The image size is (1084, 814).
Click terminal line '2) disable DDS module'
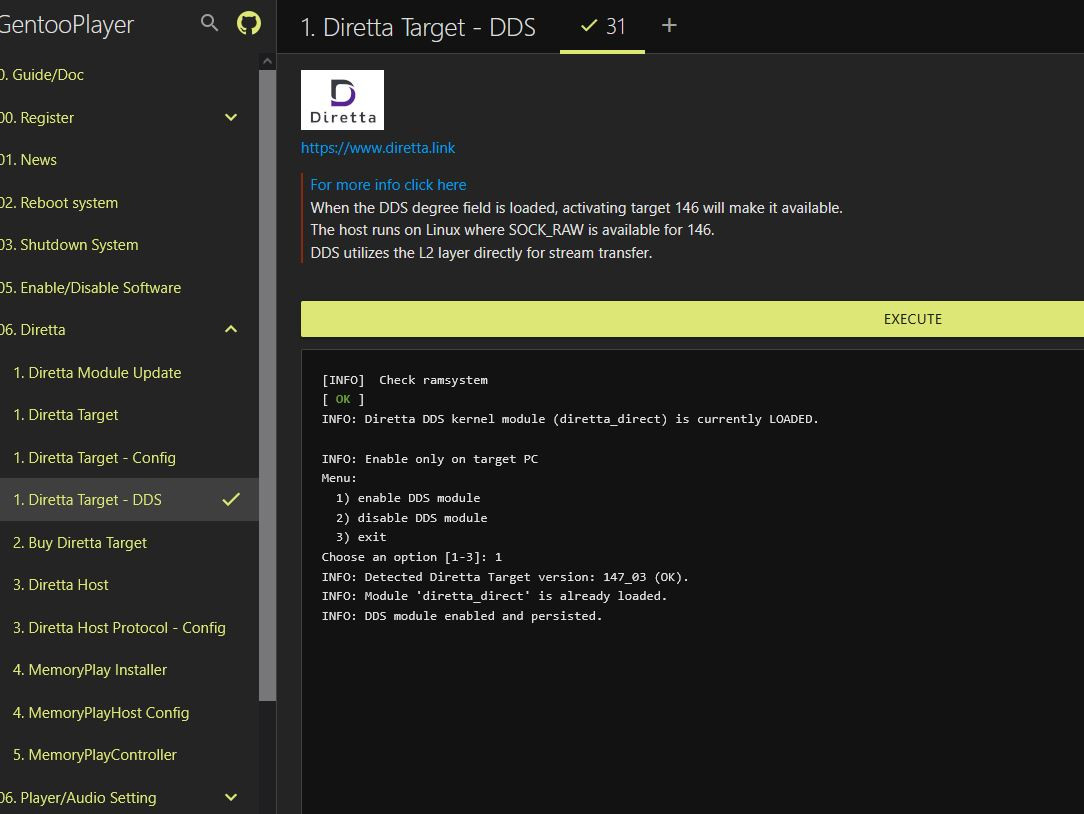tap(411, 518)
